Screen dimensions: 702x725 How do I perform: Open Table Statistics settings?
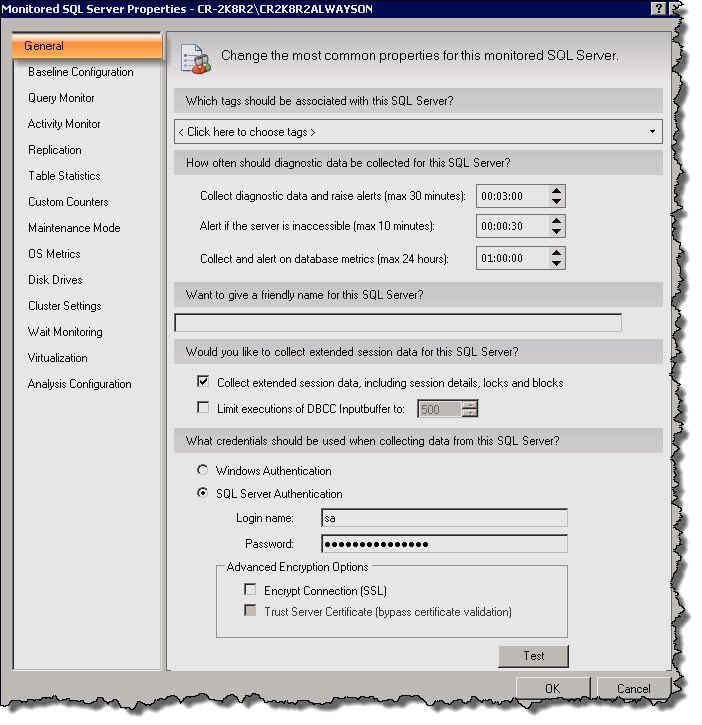coord(64,176)
